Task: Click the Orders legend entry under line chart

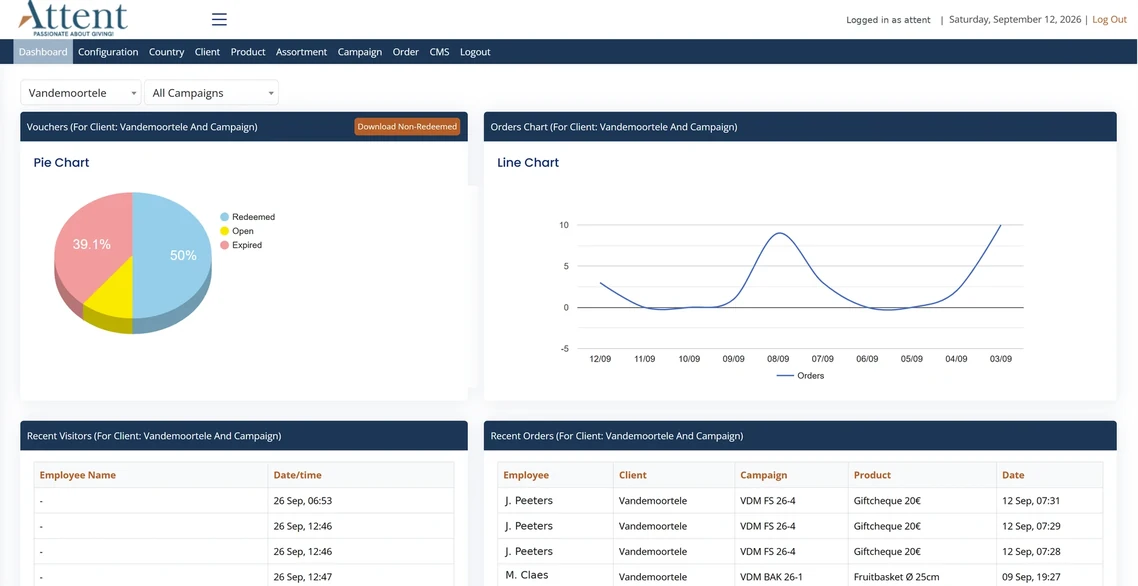Action: [801, 375]
